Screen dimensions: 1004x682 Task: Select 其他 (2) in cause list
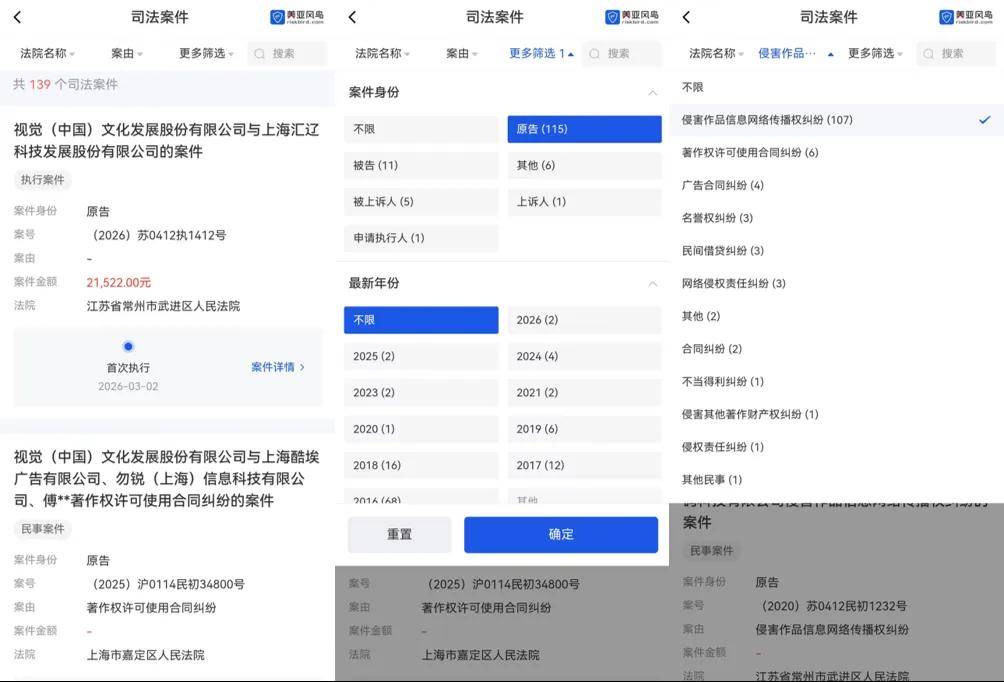[836, 316]
